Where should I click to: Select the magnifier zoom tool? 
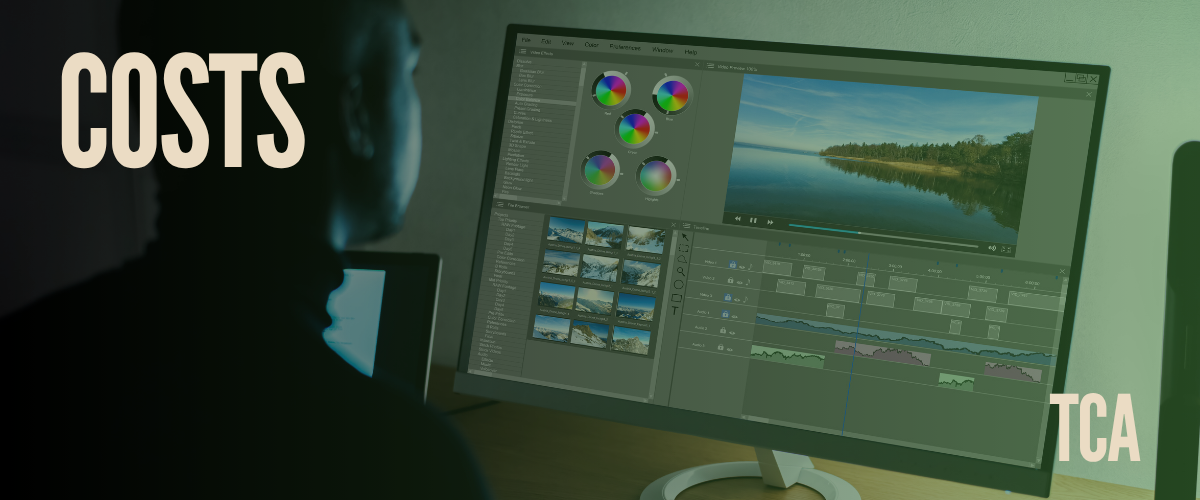tap(680, 271)
